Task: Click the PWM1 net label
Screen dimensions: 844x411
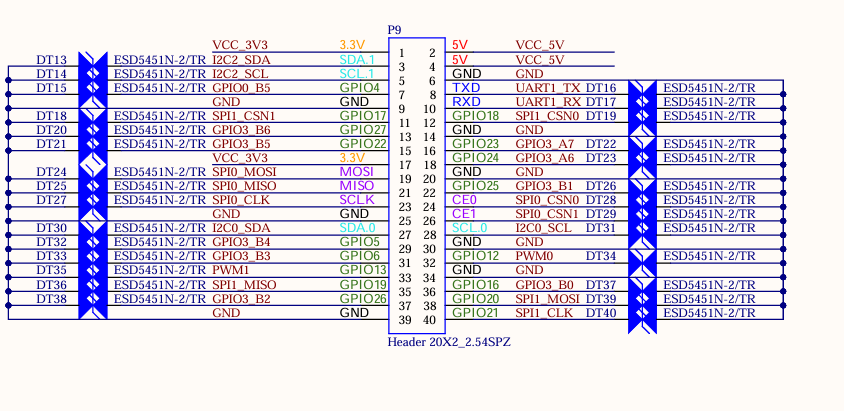Action: (x=231, y=270)
